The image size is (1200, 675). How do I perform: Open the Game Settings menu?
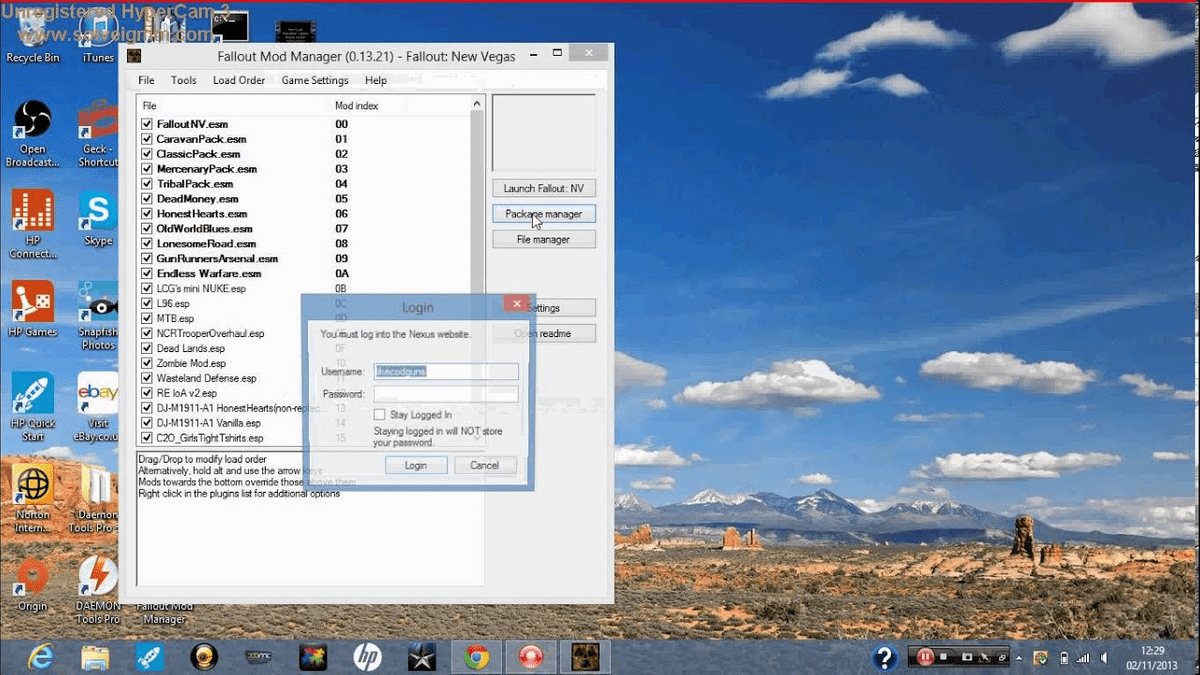pos(315,80)
